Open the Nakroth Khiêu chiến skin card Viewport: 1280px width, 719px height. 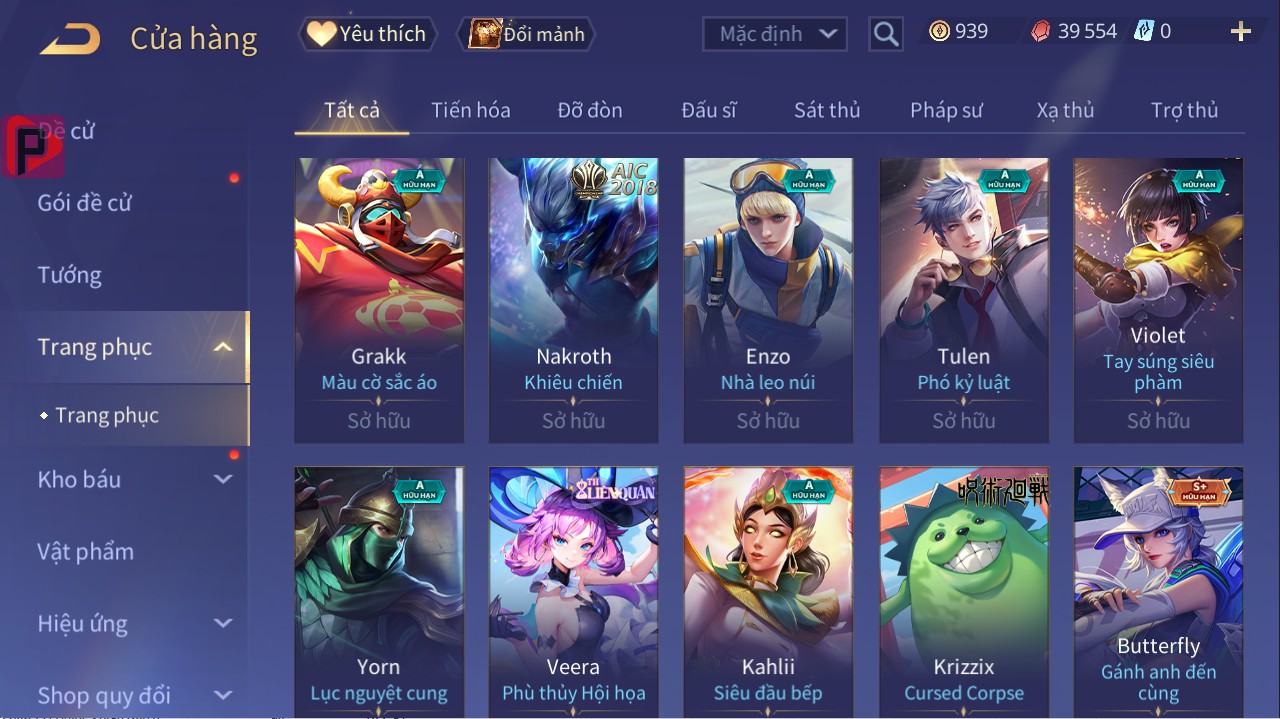pyautogui.click(x=573, y=300)
